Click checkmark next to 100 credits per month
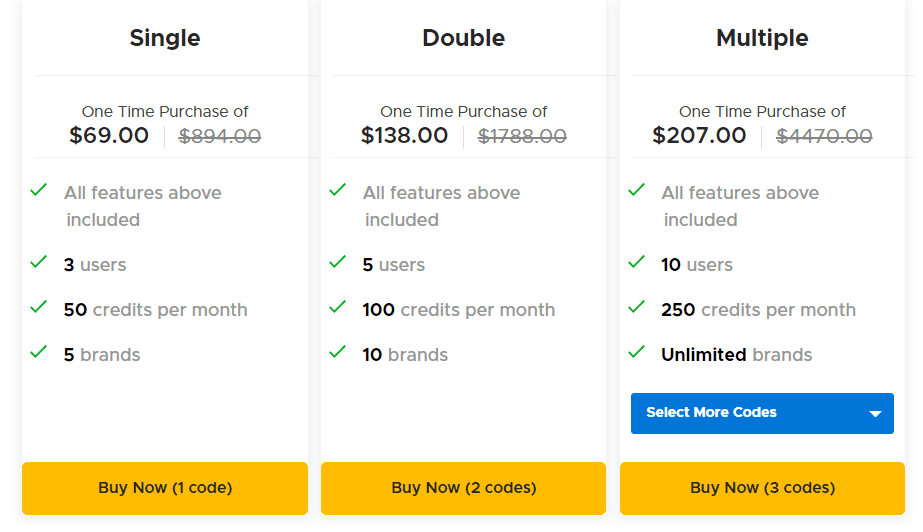923x532 pixels. 338,307
